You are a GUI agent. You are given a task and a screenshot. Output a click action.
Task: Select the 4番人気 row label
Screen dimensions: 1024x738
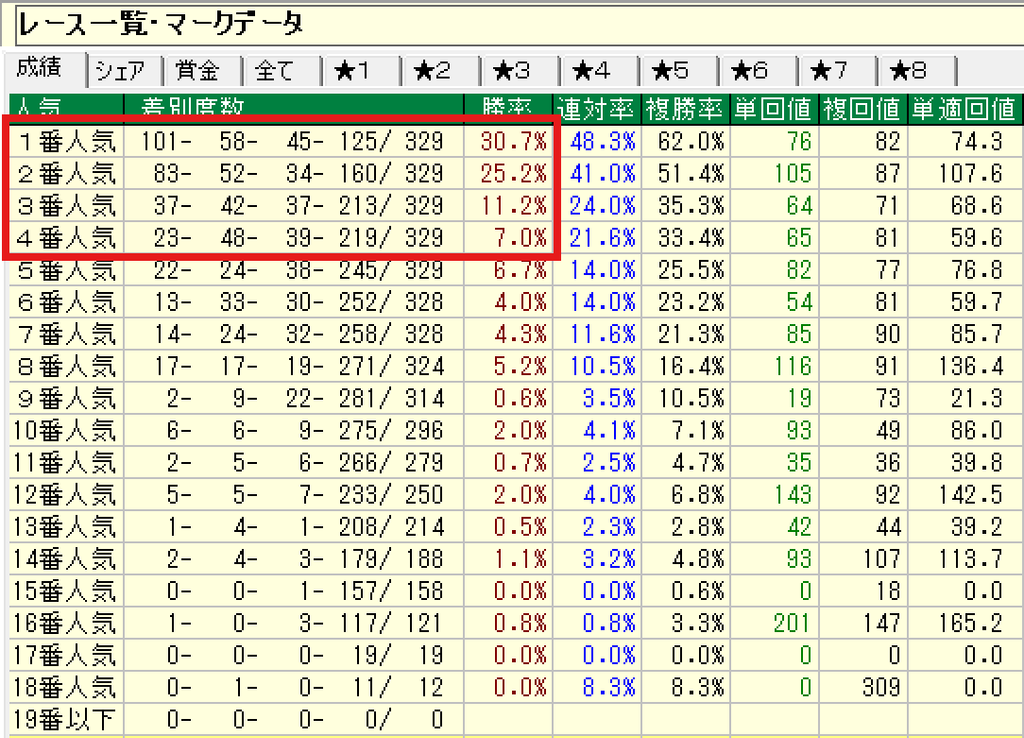(x=66, y=238)
